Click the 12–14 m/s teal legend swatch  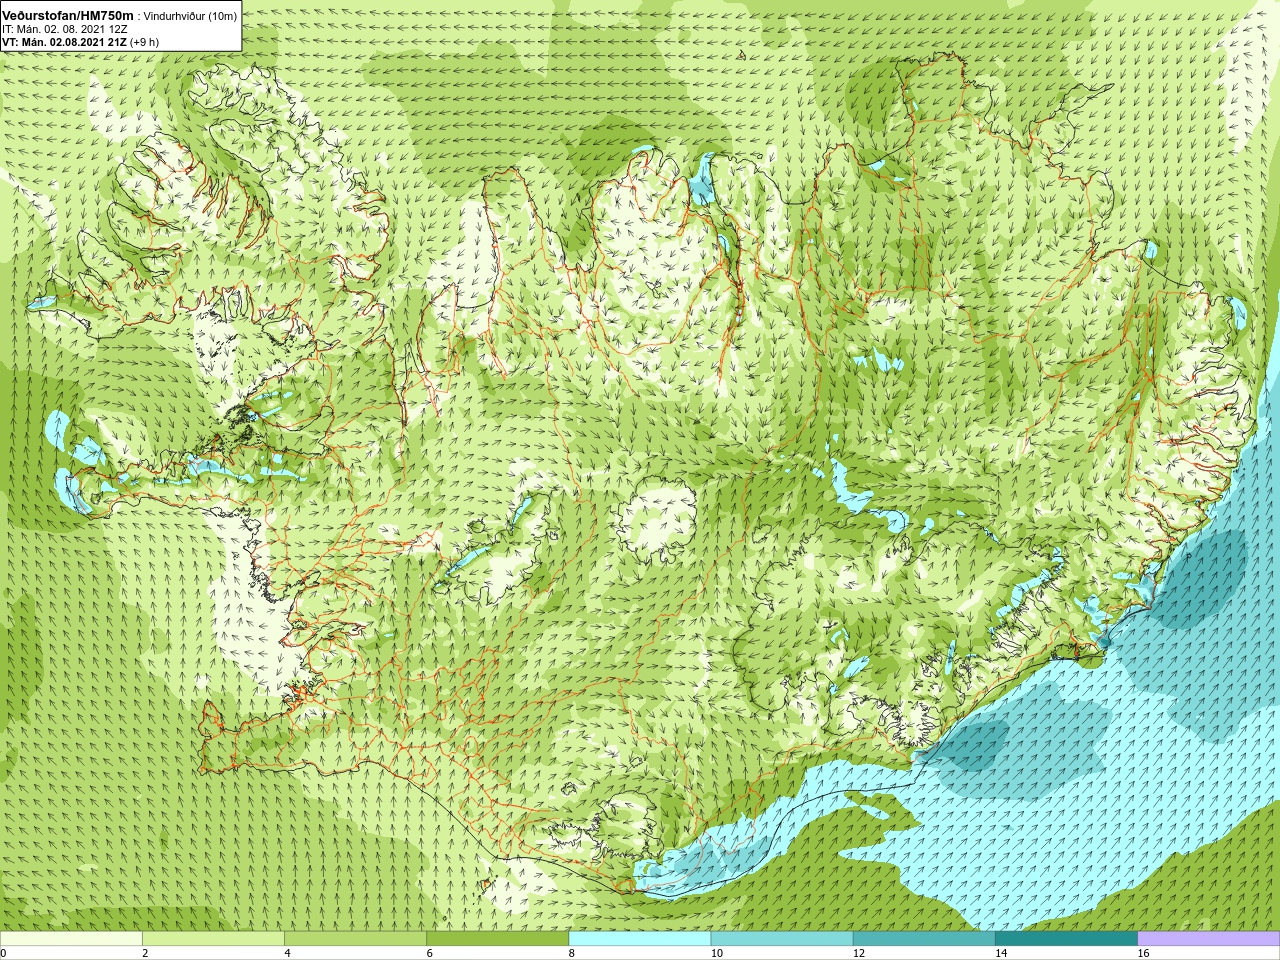click(924, 939)
